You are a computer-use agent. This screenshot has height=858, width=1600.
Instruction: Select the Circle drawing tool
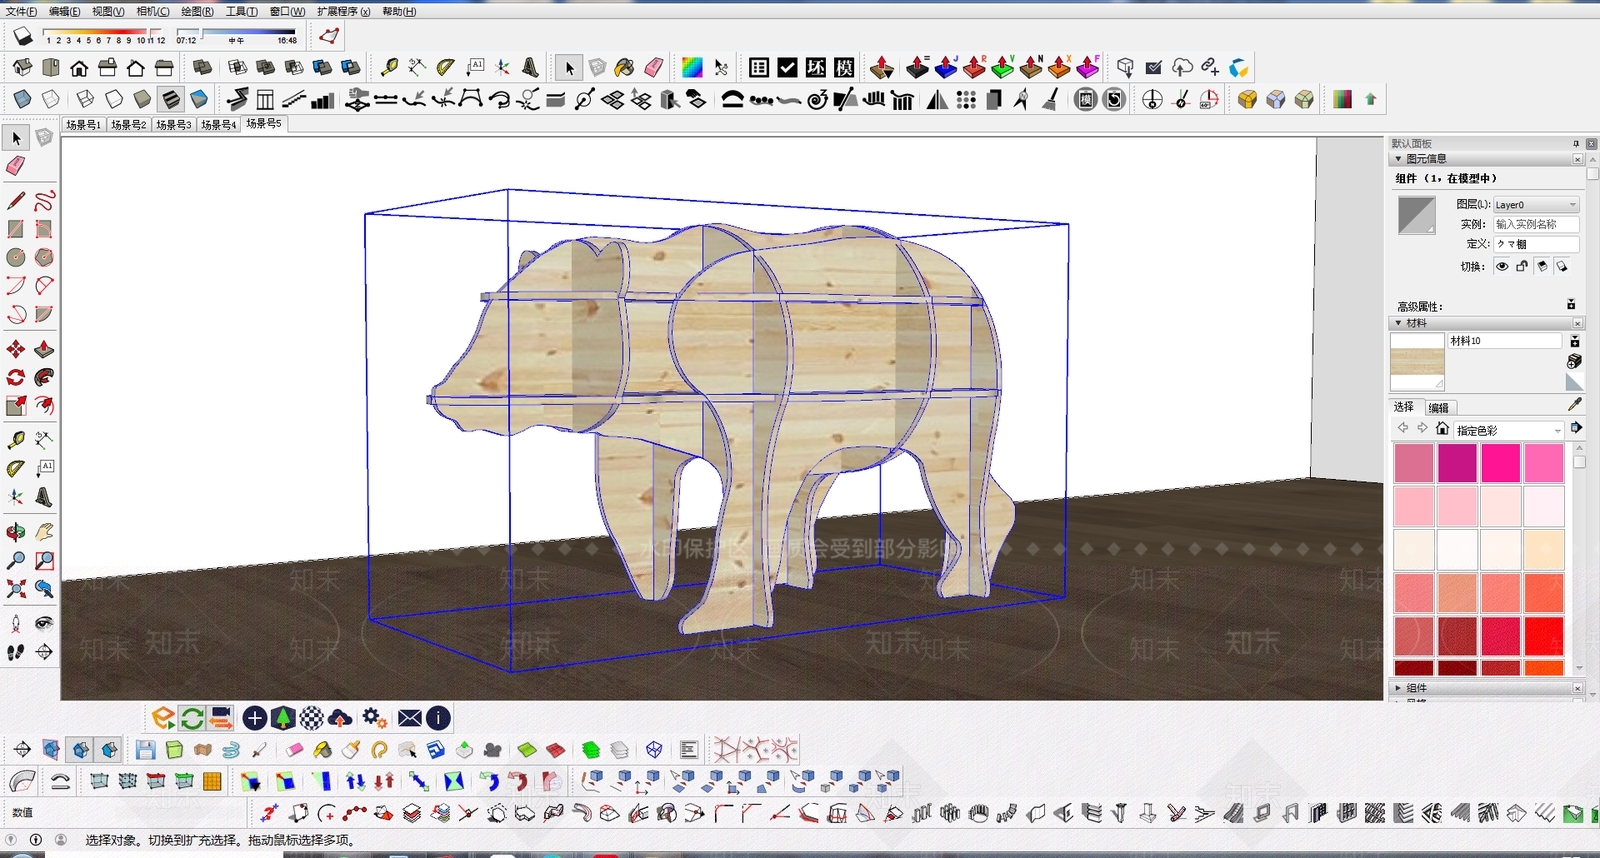point(16,257)
